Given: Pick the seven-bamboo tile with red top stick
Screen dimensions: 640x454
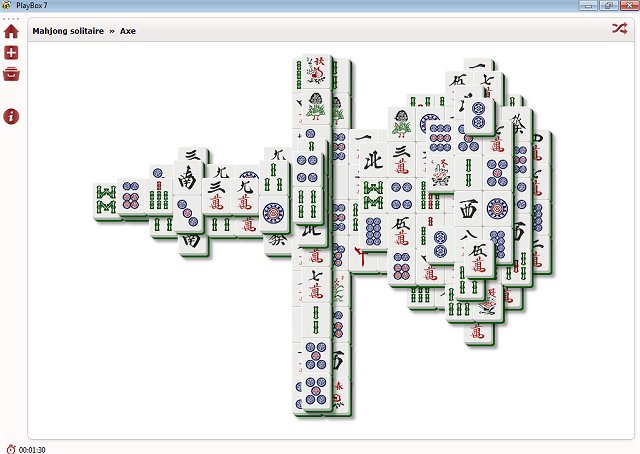Looking at the screenshot, I should pos(160,196).
